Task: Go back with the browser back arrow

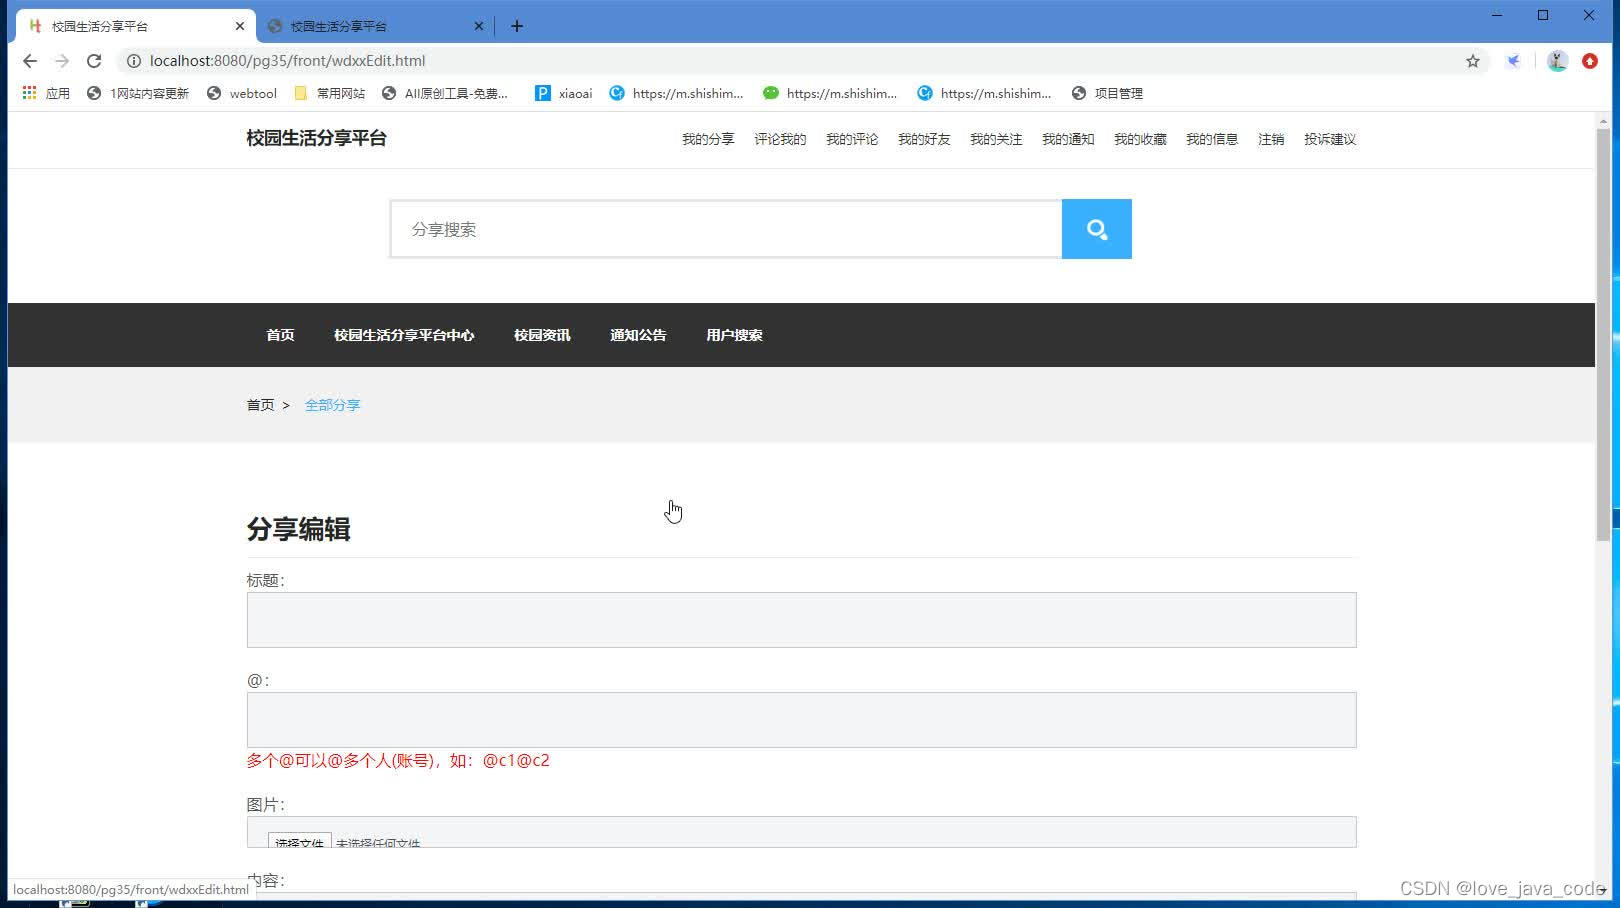Action: pos(30,61)
